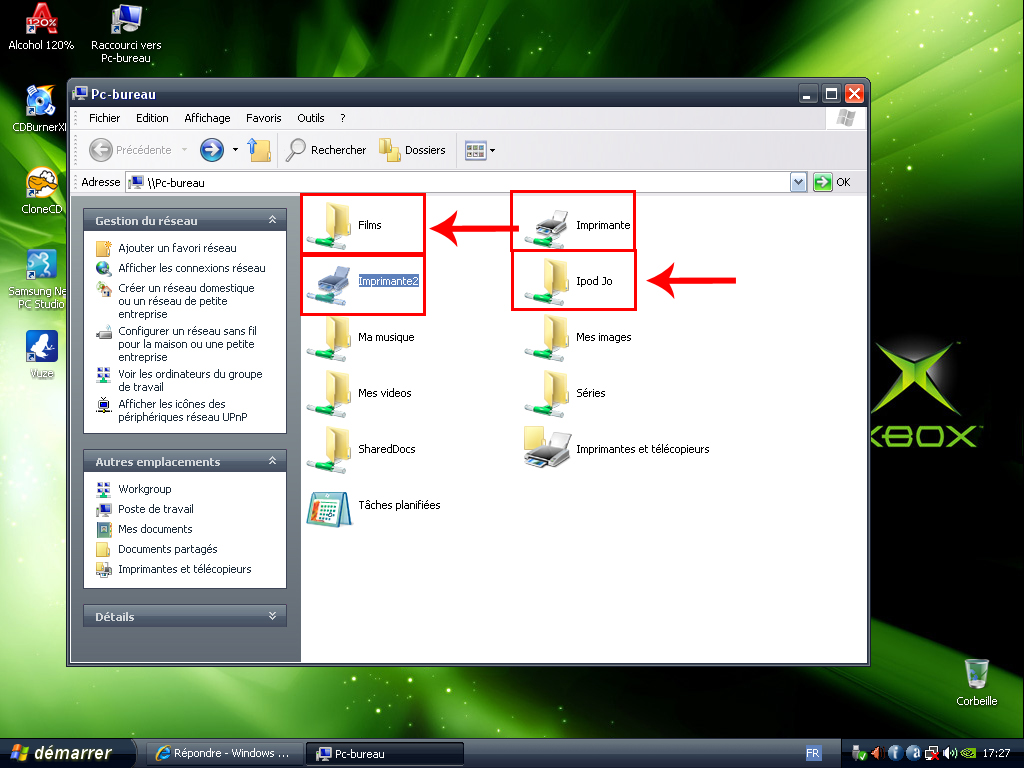Click the volume tray icon

click(x=950, y=753)
